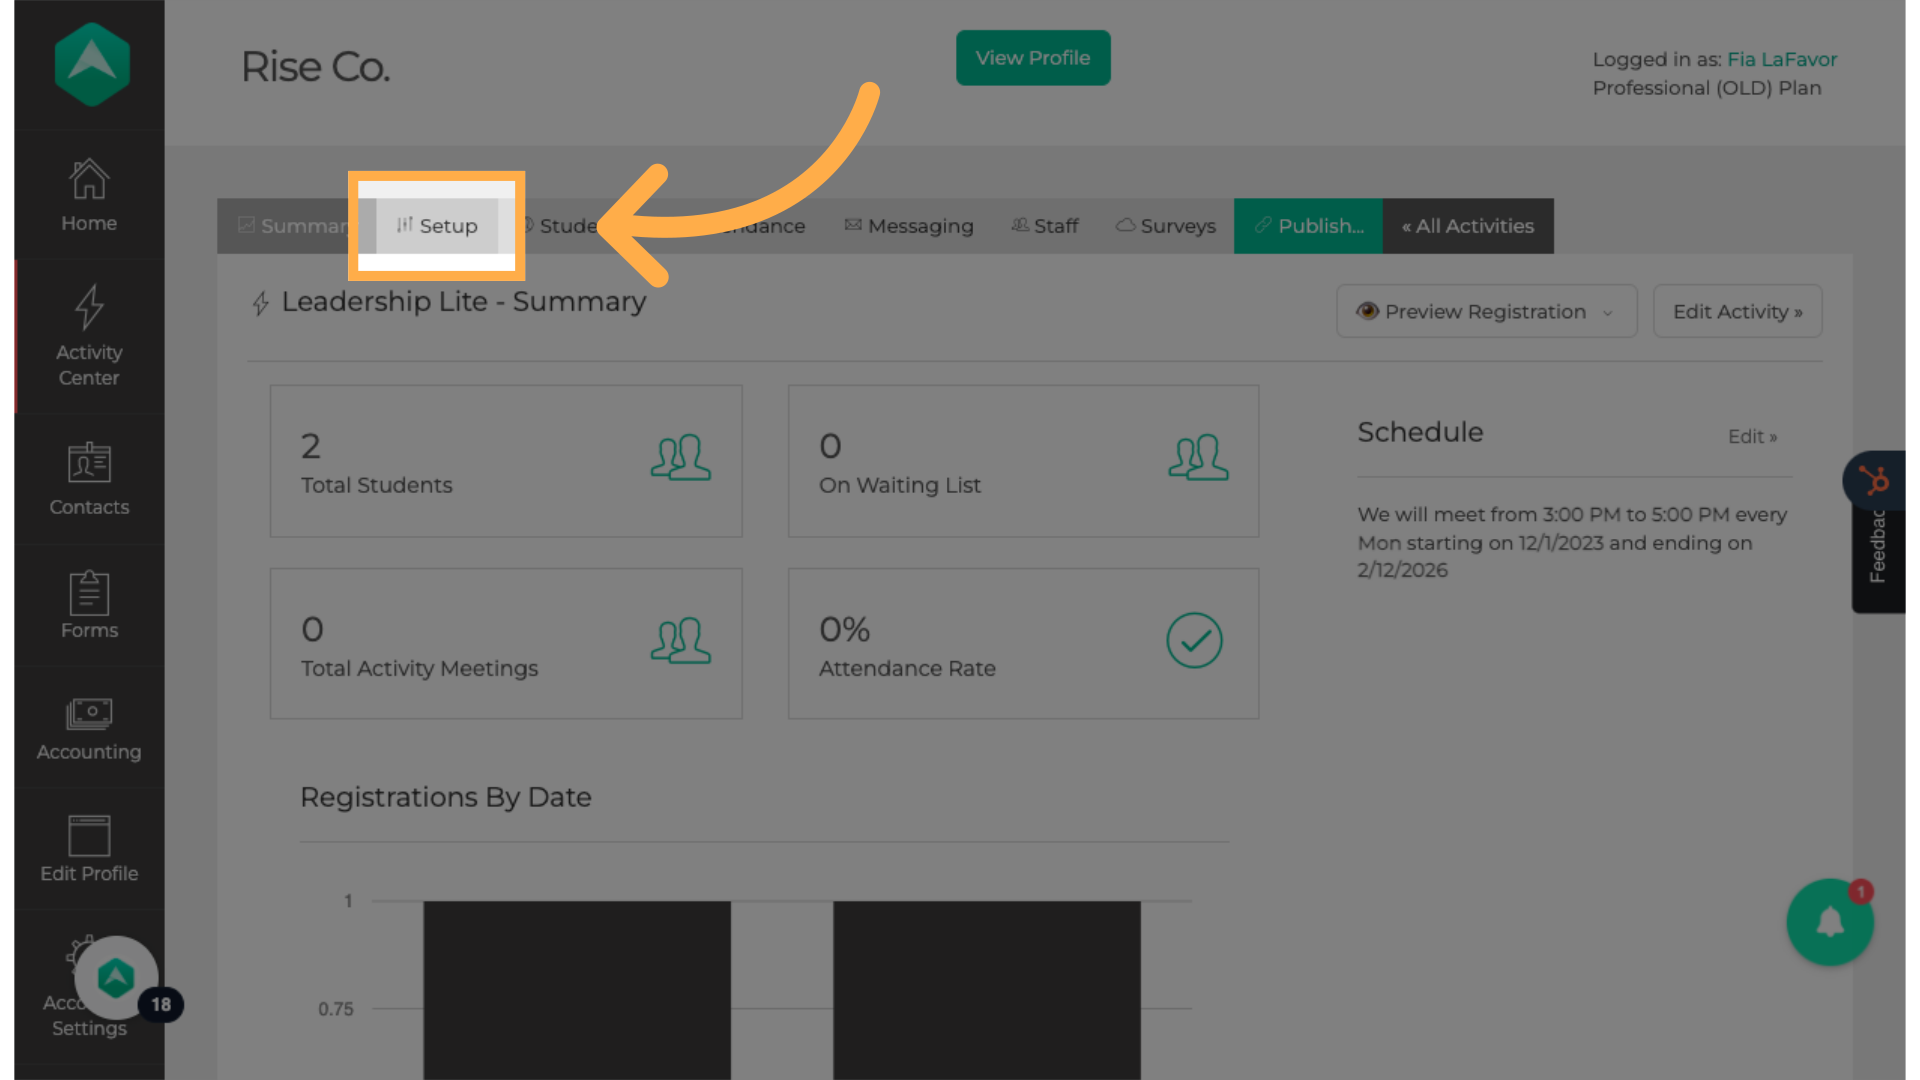Click the Attendance Rate checkmark icon
The width and height of the screenshot is (1920, 1080).
pos(1194,640)
